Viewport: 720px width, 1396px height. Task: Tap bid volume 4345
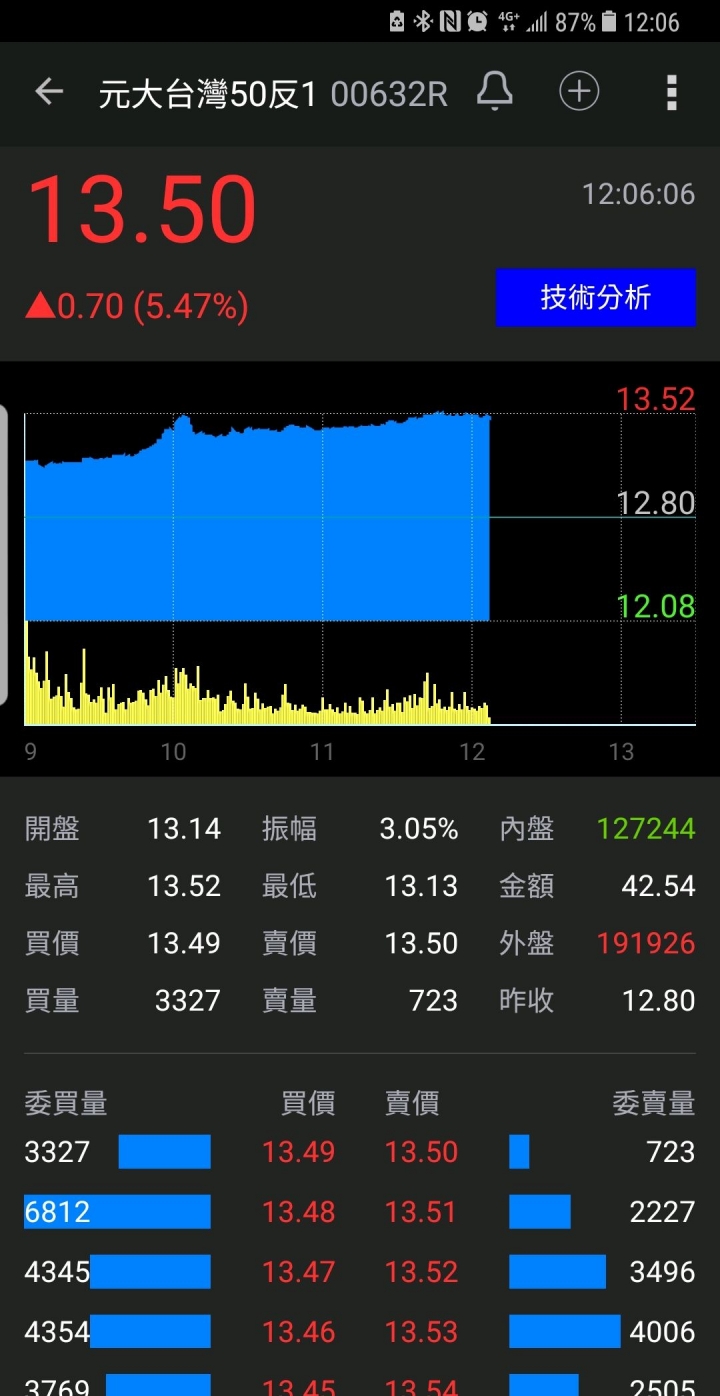click(x=58, y=1272)
